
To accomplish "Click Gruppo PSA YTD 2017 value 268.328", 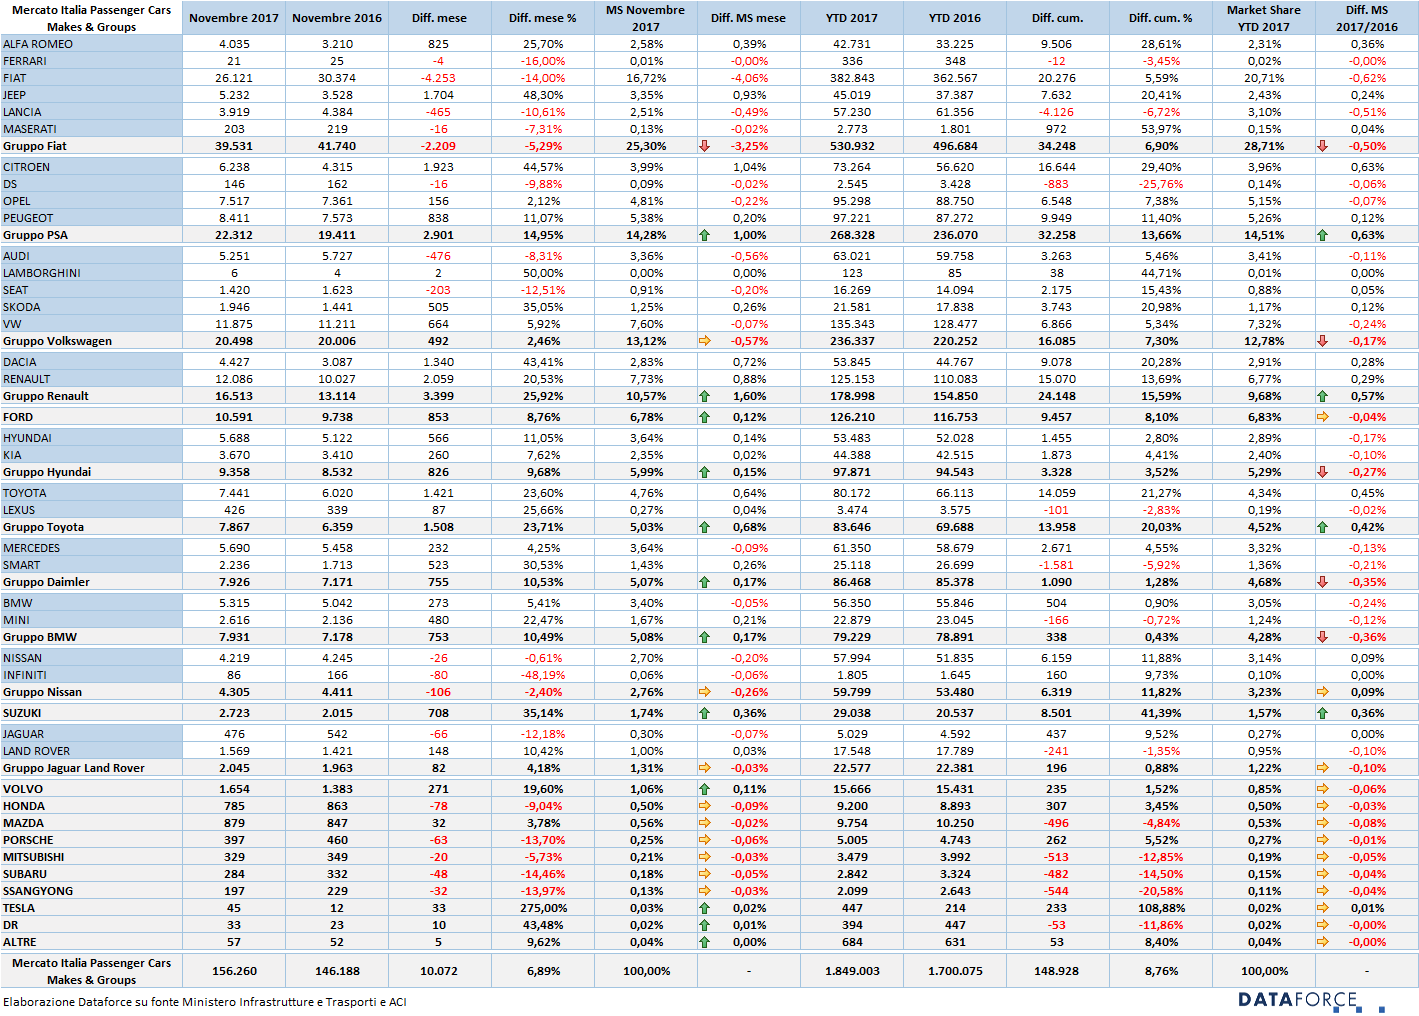I will [x=852, y=235].
